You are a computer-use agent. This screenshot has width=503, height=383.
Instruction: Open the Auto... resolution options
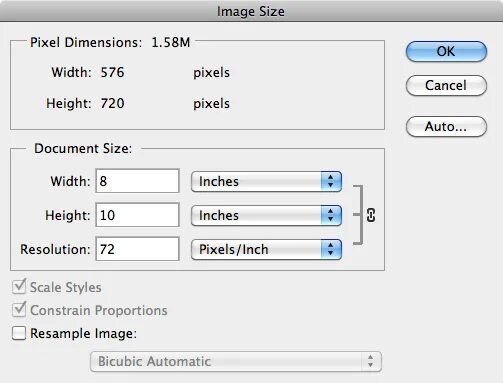(x=446, y=127)
